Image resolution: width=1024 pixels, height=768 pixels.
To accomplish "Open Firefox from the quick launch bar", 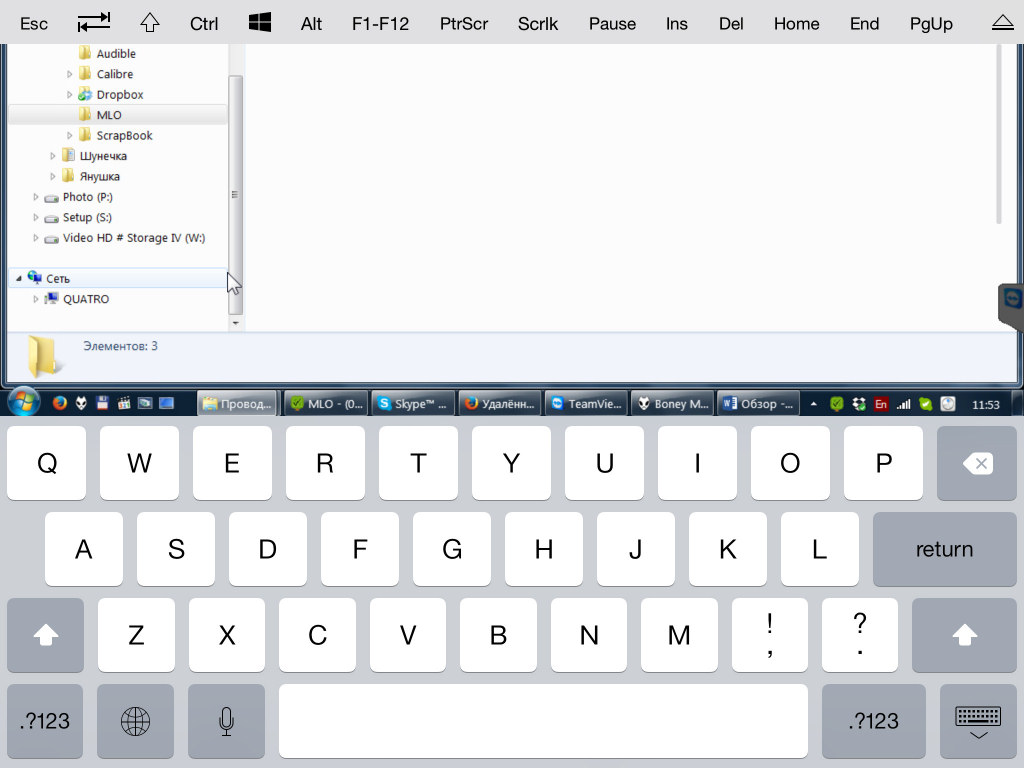I will tap(60, 404).
